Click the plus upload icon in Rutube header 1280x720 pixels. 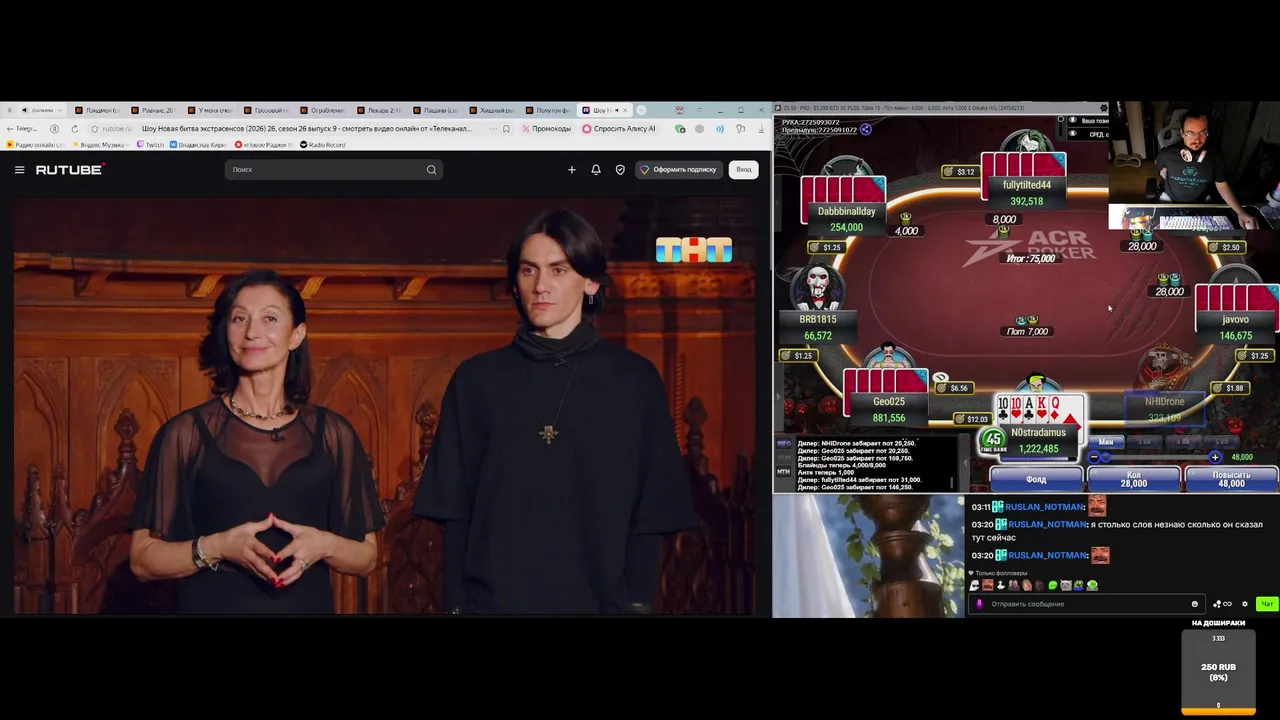[571, 170]
